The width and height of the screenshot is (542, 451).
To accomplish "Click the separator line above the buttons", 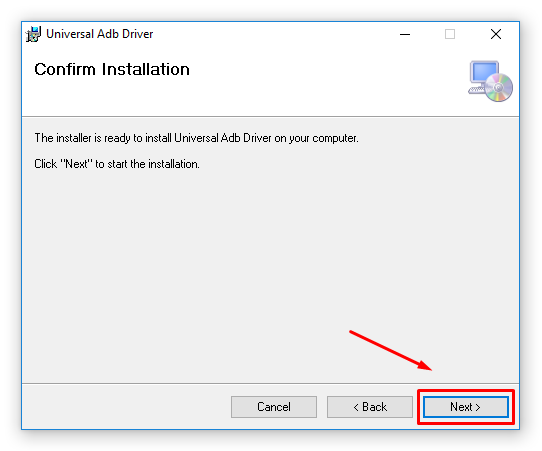I will [270, 383].
